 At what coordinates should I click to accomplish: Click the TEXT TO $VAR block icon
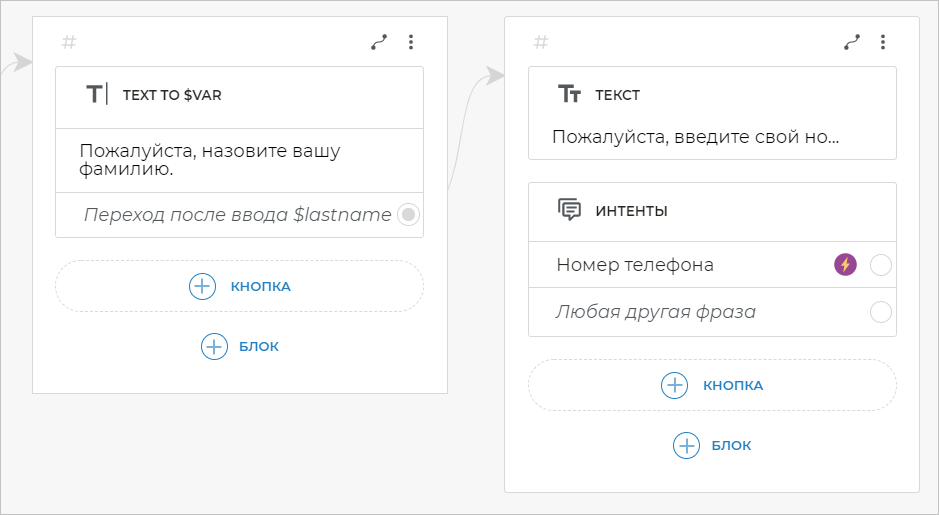96,95
